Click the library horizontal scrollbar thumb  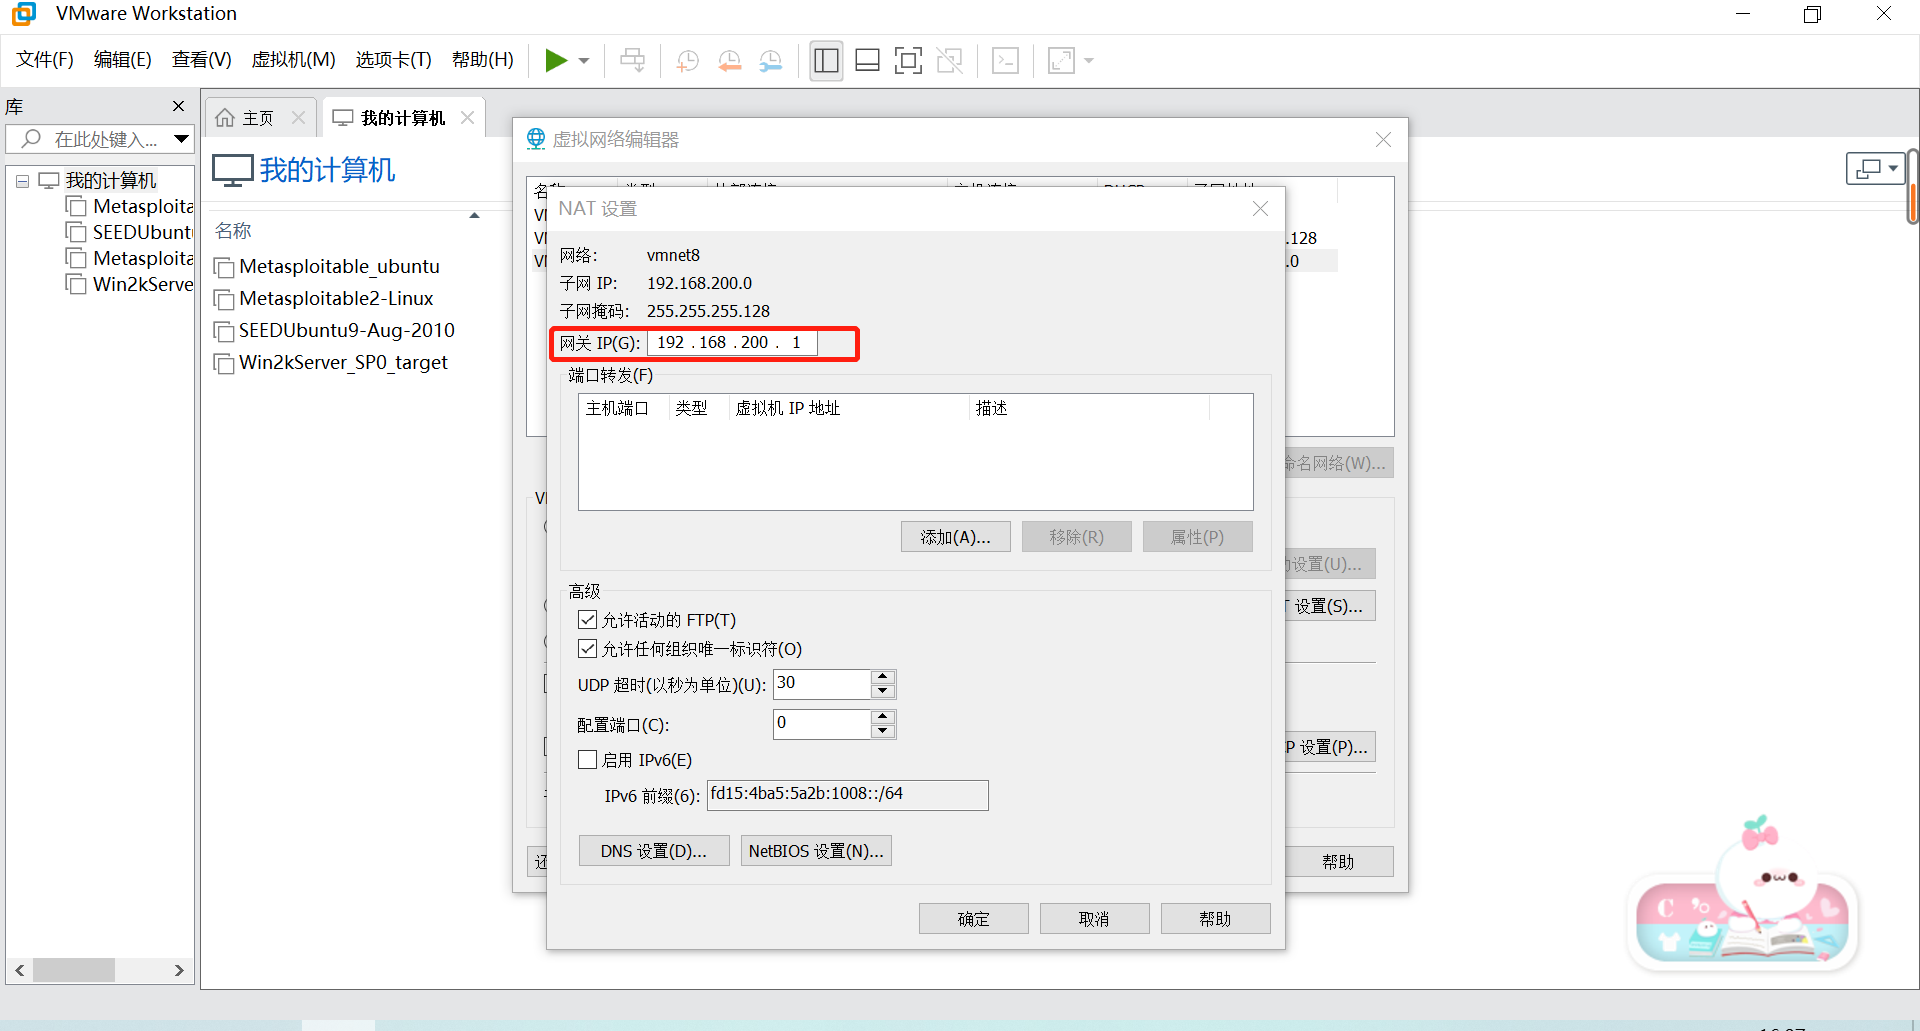click(x=74, y=970)
